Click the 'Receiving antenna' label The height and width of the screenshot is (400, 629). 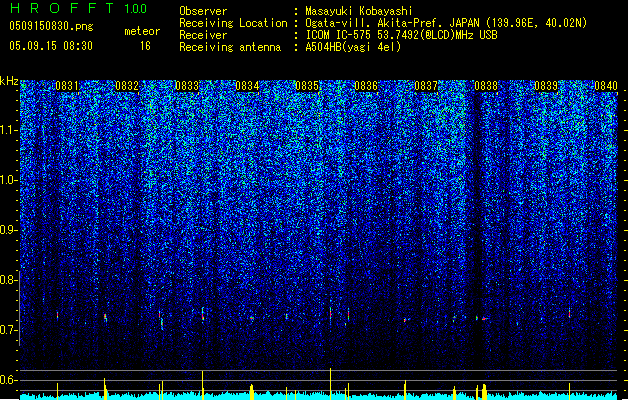click(230, 47)
